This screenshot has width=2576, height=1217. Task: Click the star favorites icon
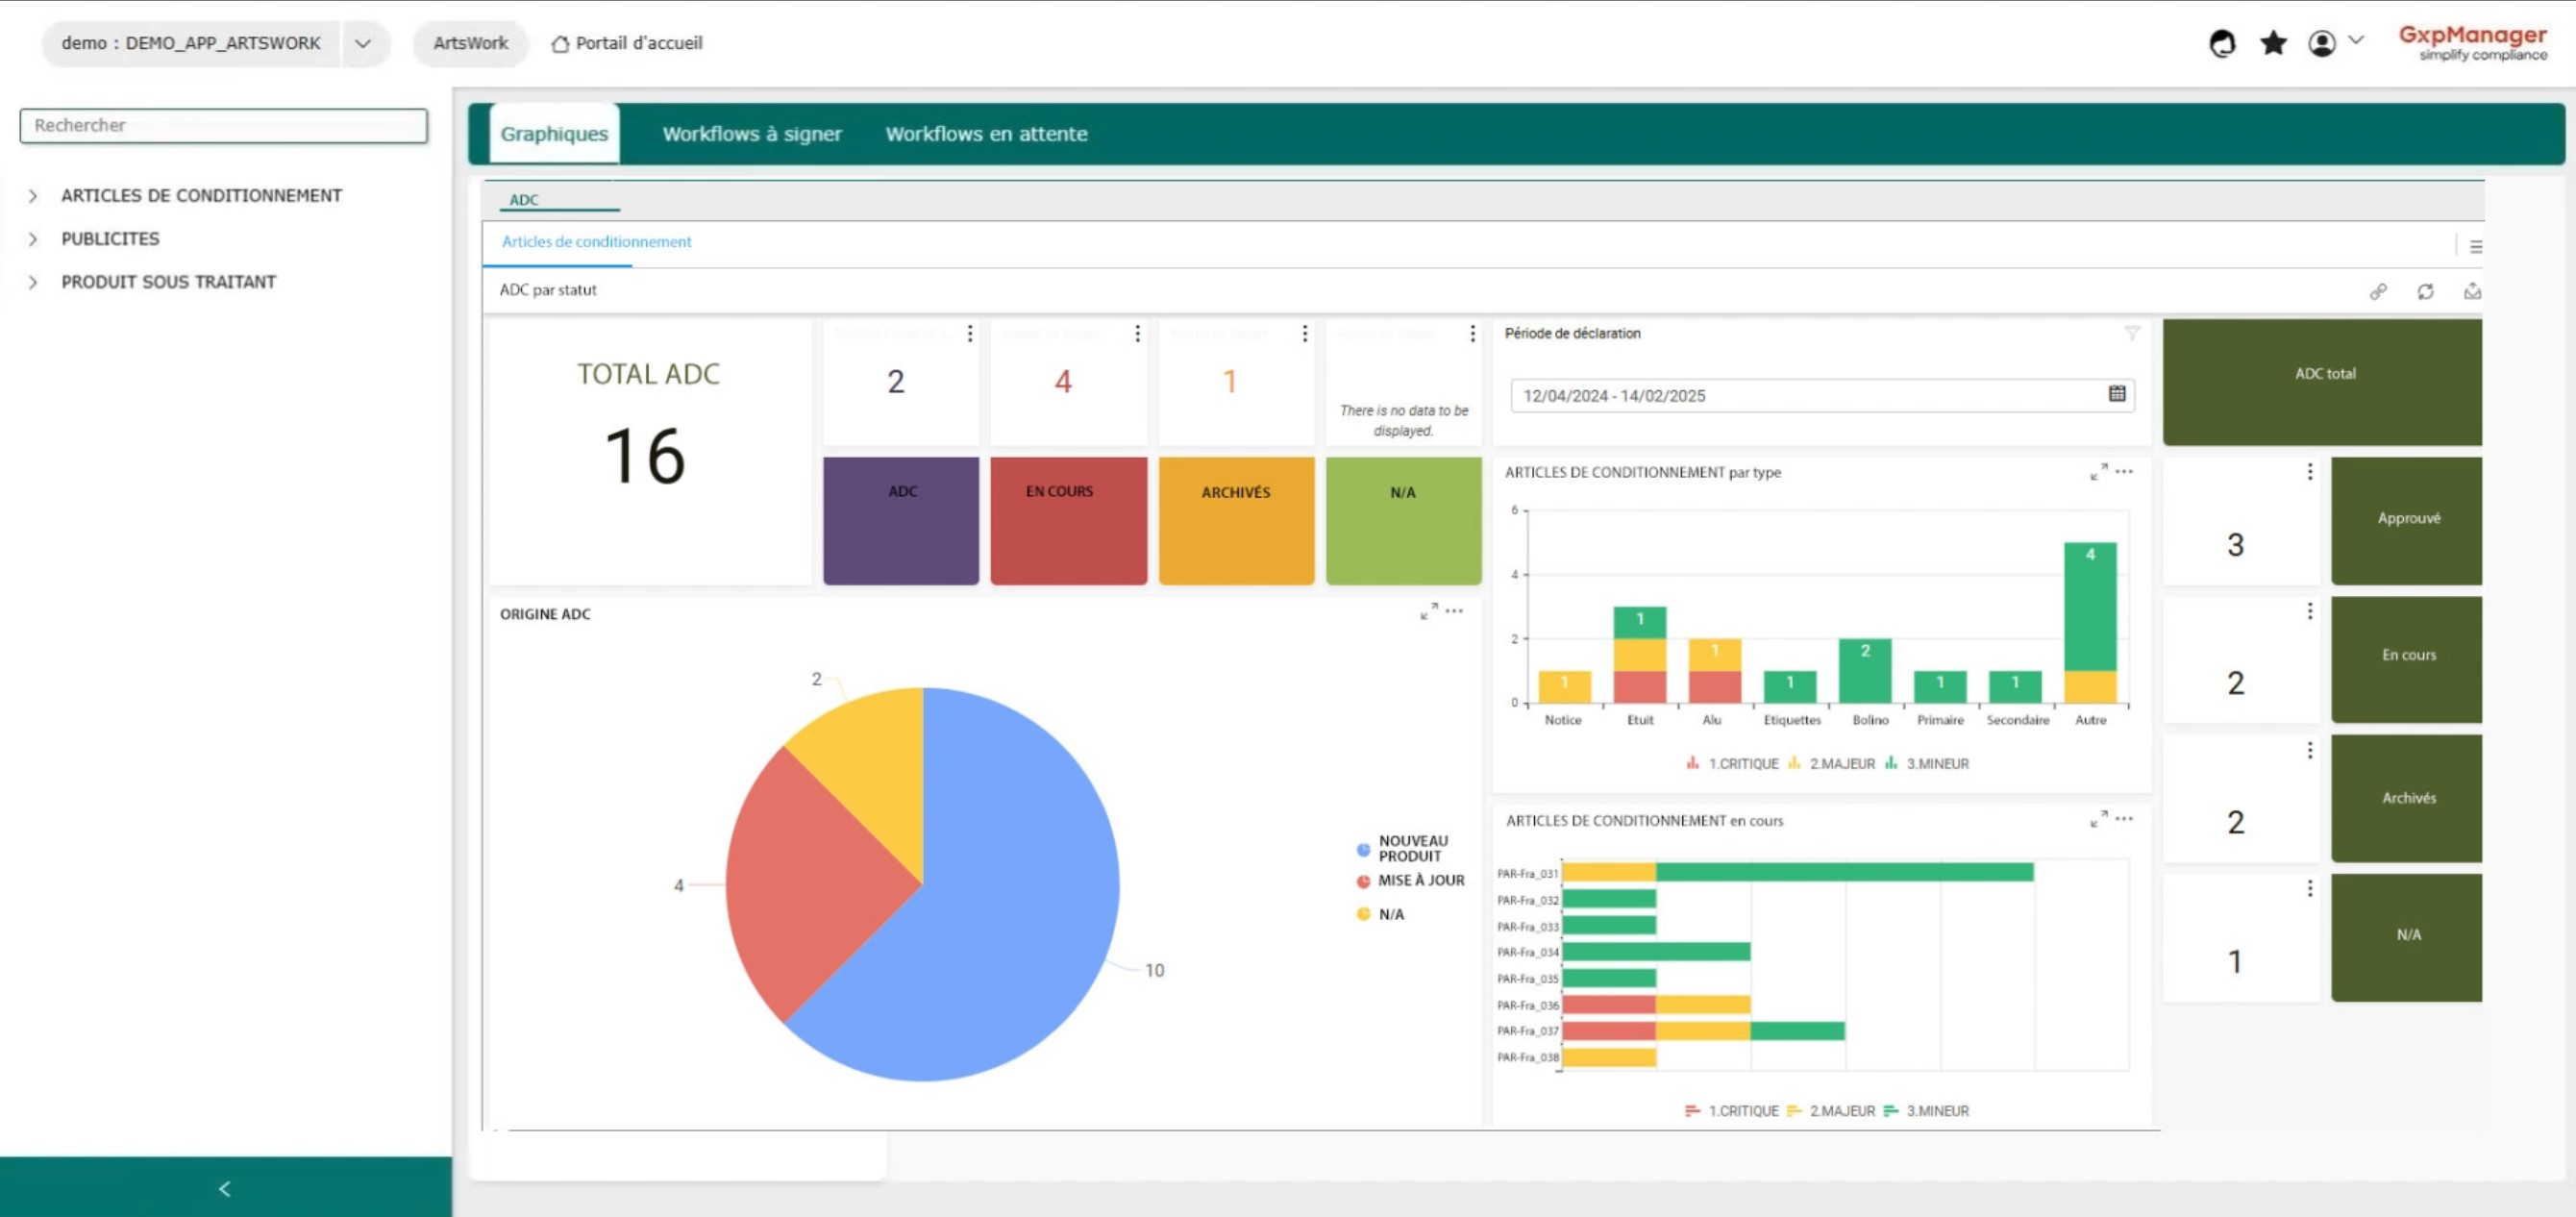2273,43
